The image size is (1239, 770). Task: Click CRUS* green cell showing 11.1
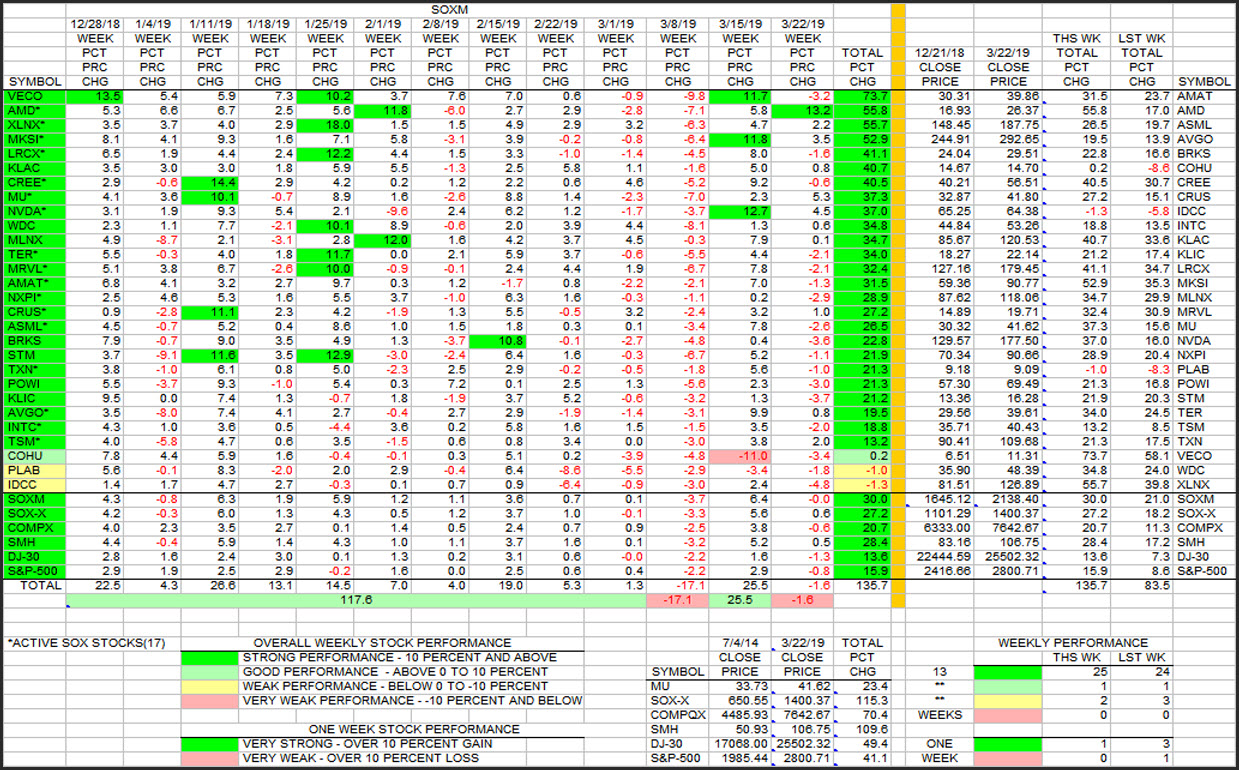click(x=210, y=313)
